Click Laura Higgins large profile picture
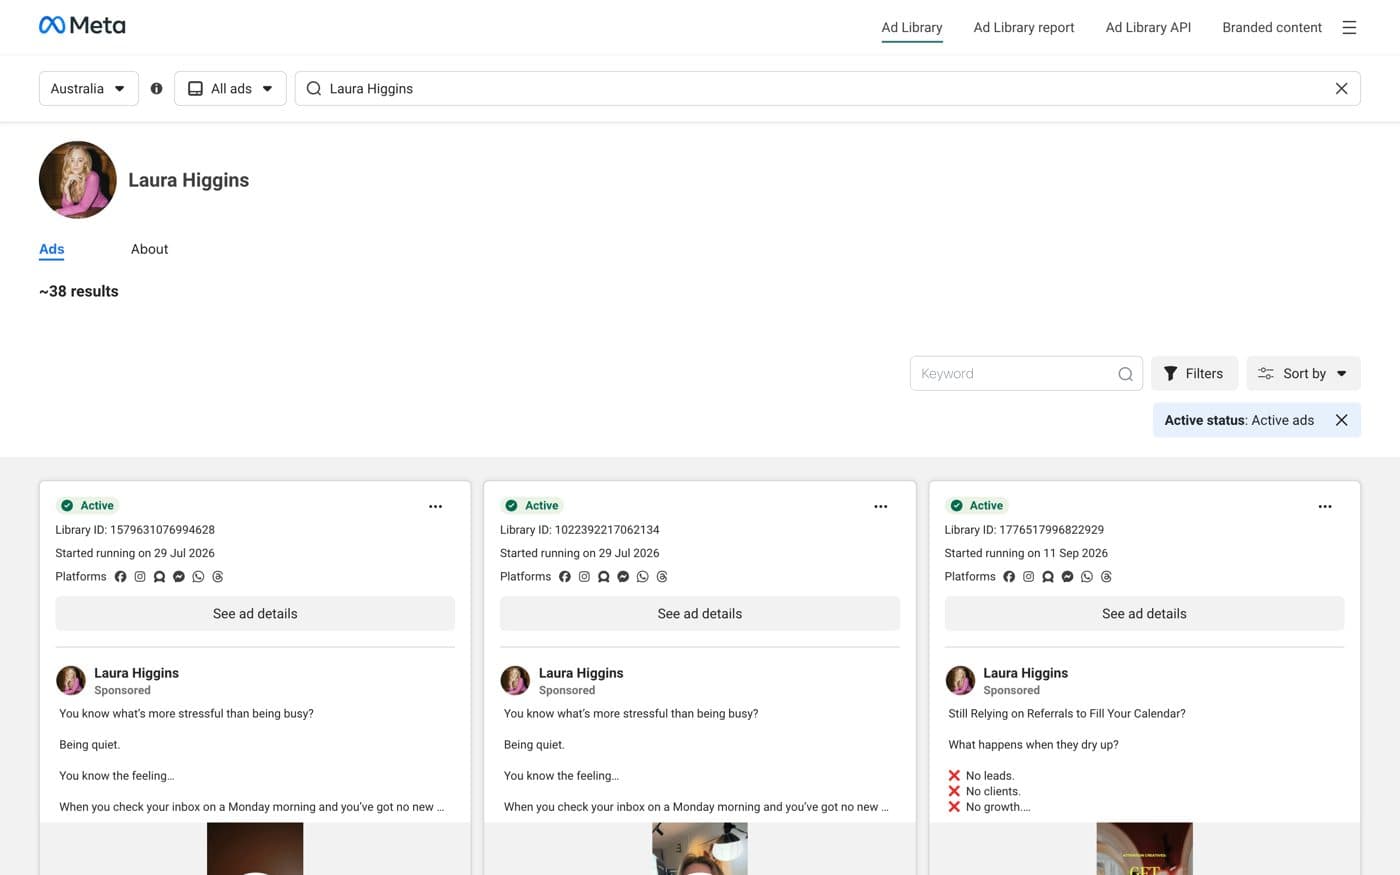The height and width of the screenshot is (875, 1400). (x=78, y=180)
